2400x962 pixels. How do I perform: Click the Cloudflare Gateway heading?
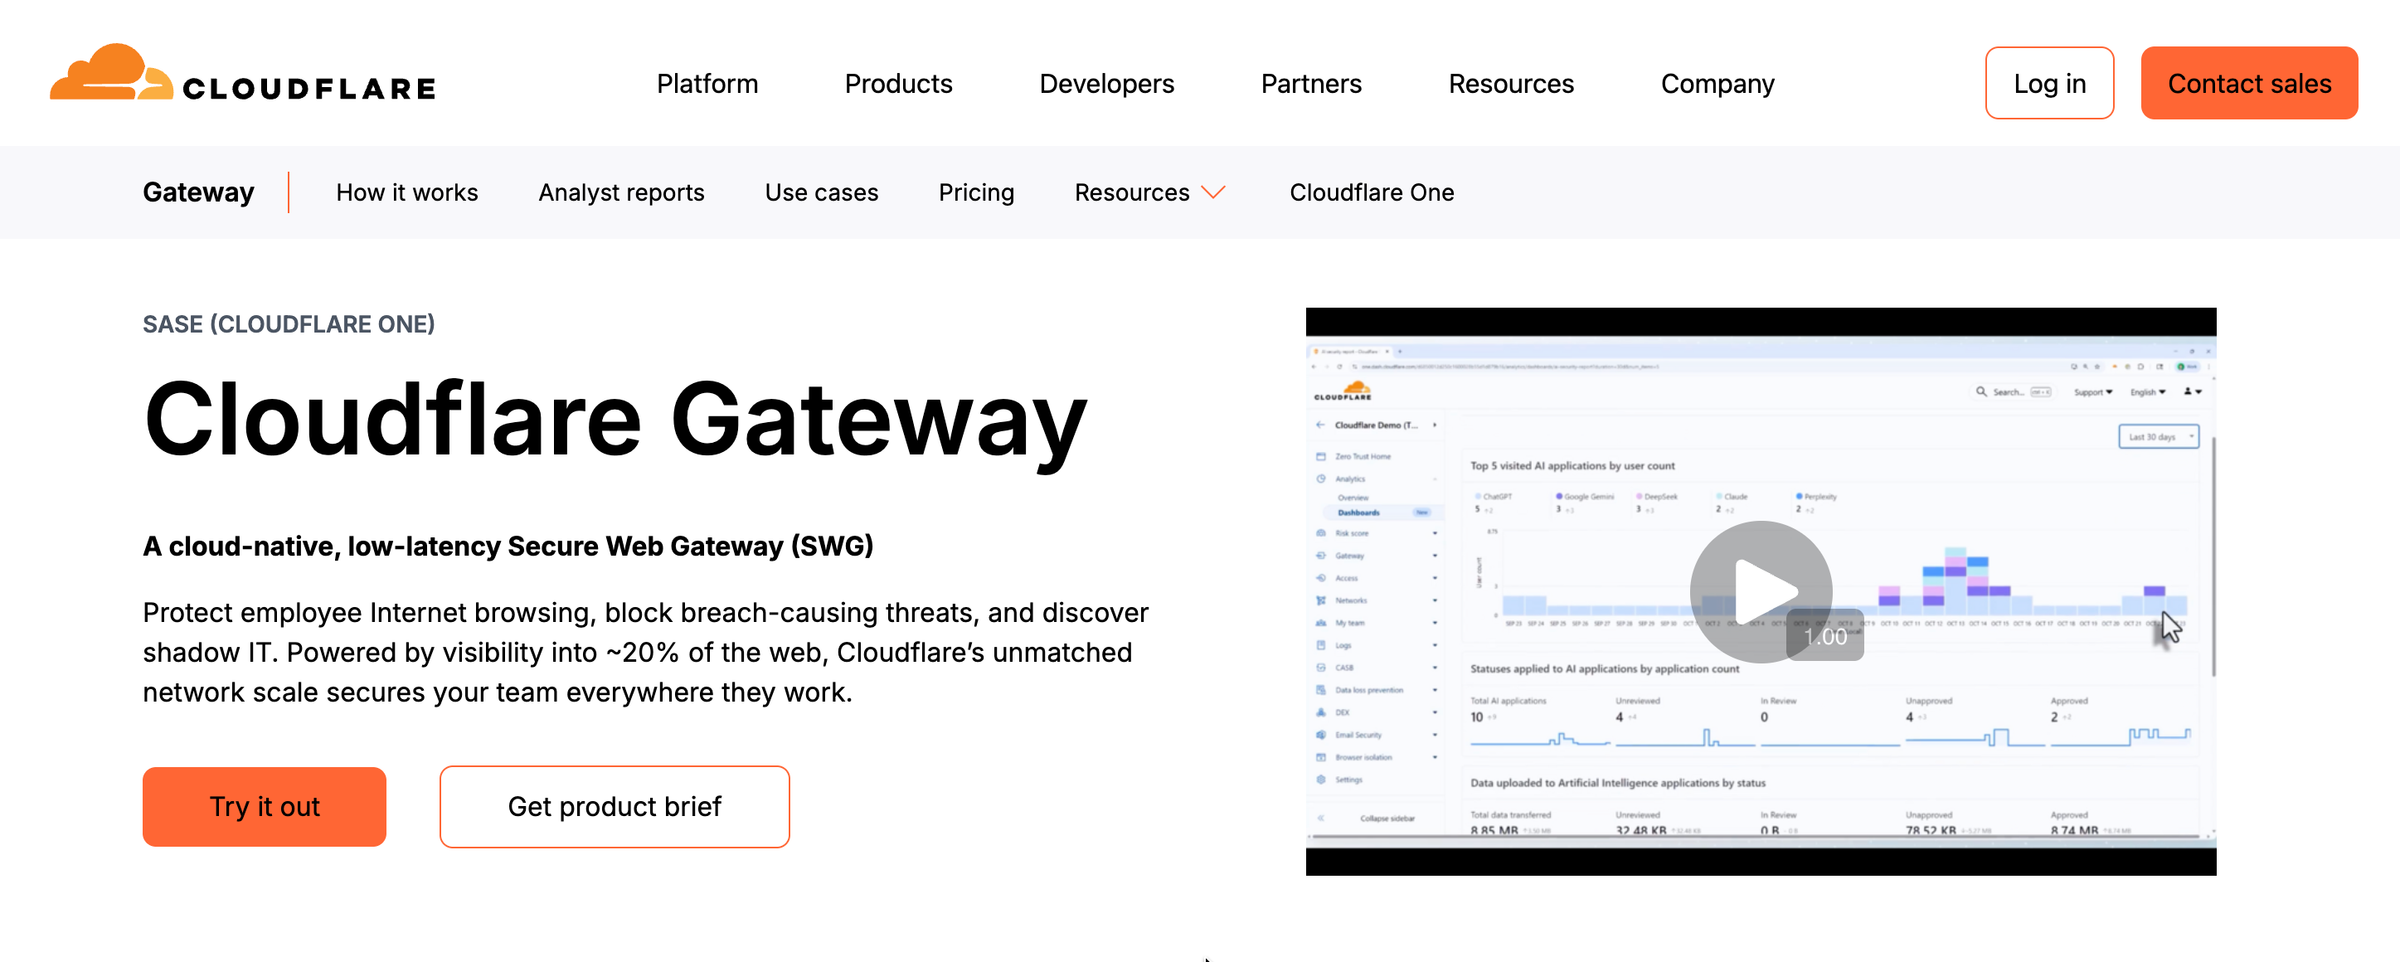[615, 420]
